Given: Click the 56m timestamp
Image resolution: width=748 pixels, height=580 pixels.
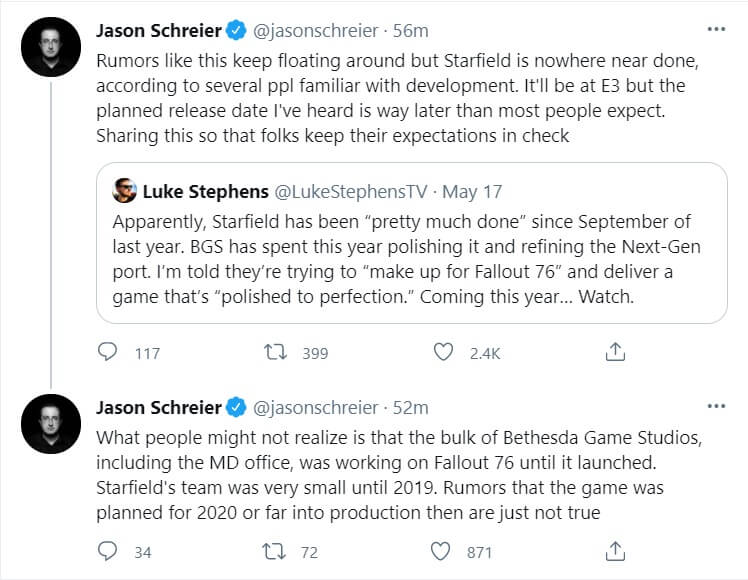Looking at the screenshot, I should point(409,31).
